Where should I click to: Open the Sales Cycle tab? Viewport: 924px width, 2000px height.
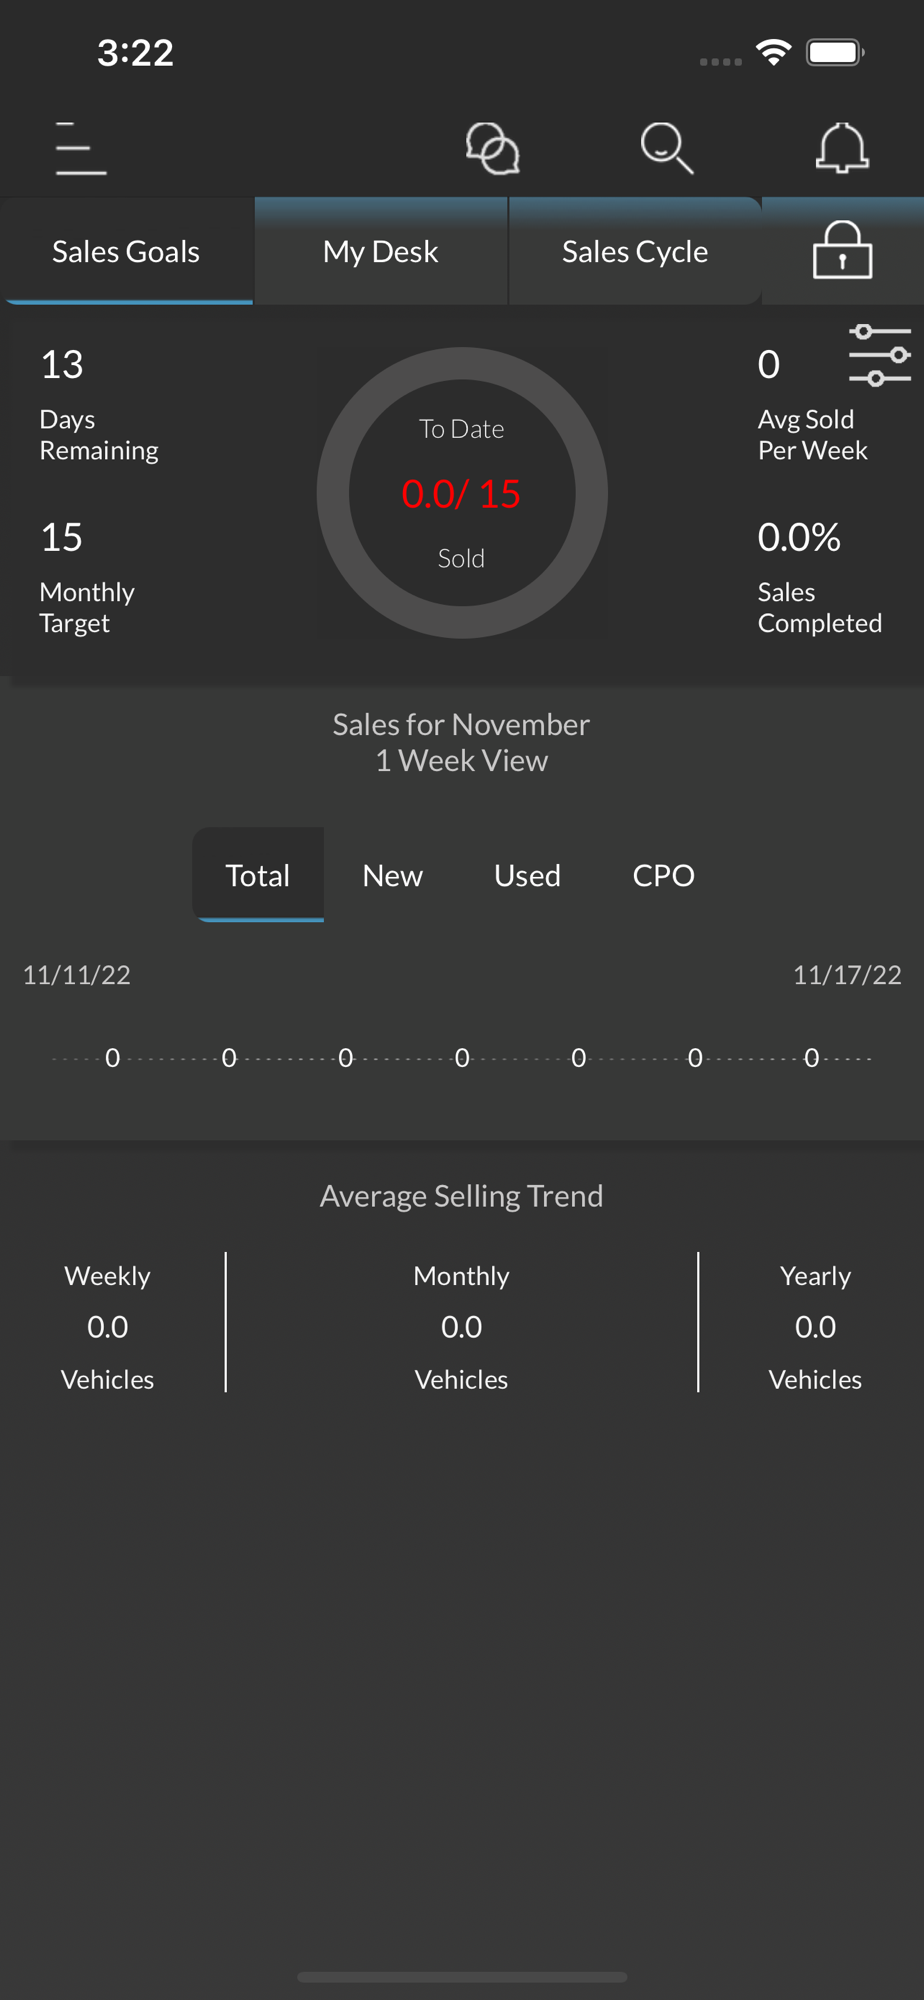pyautogui.click(x=635, y=251)
